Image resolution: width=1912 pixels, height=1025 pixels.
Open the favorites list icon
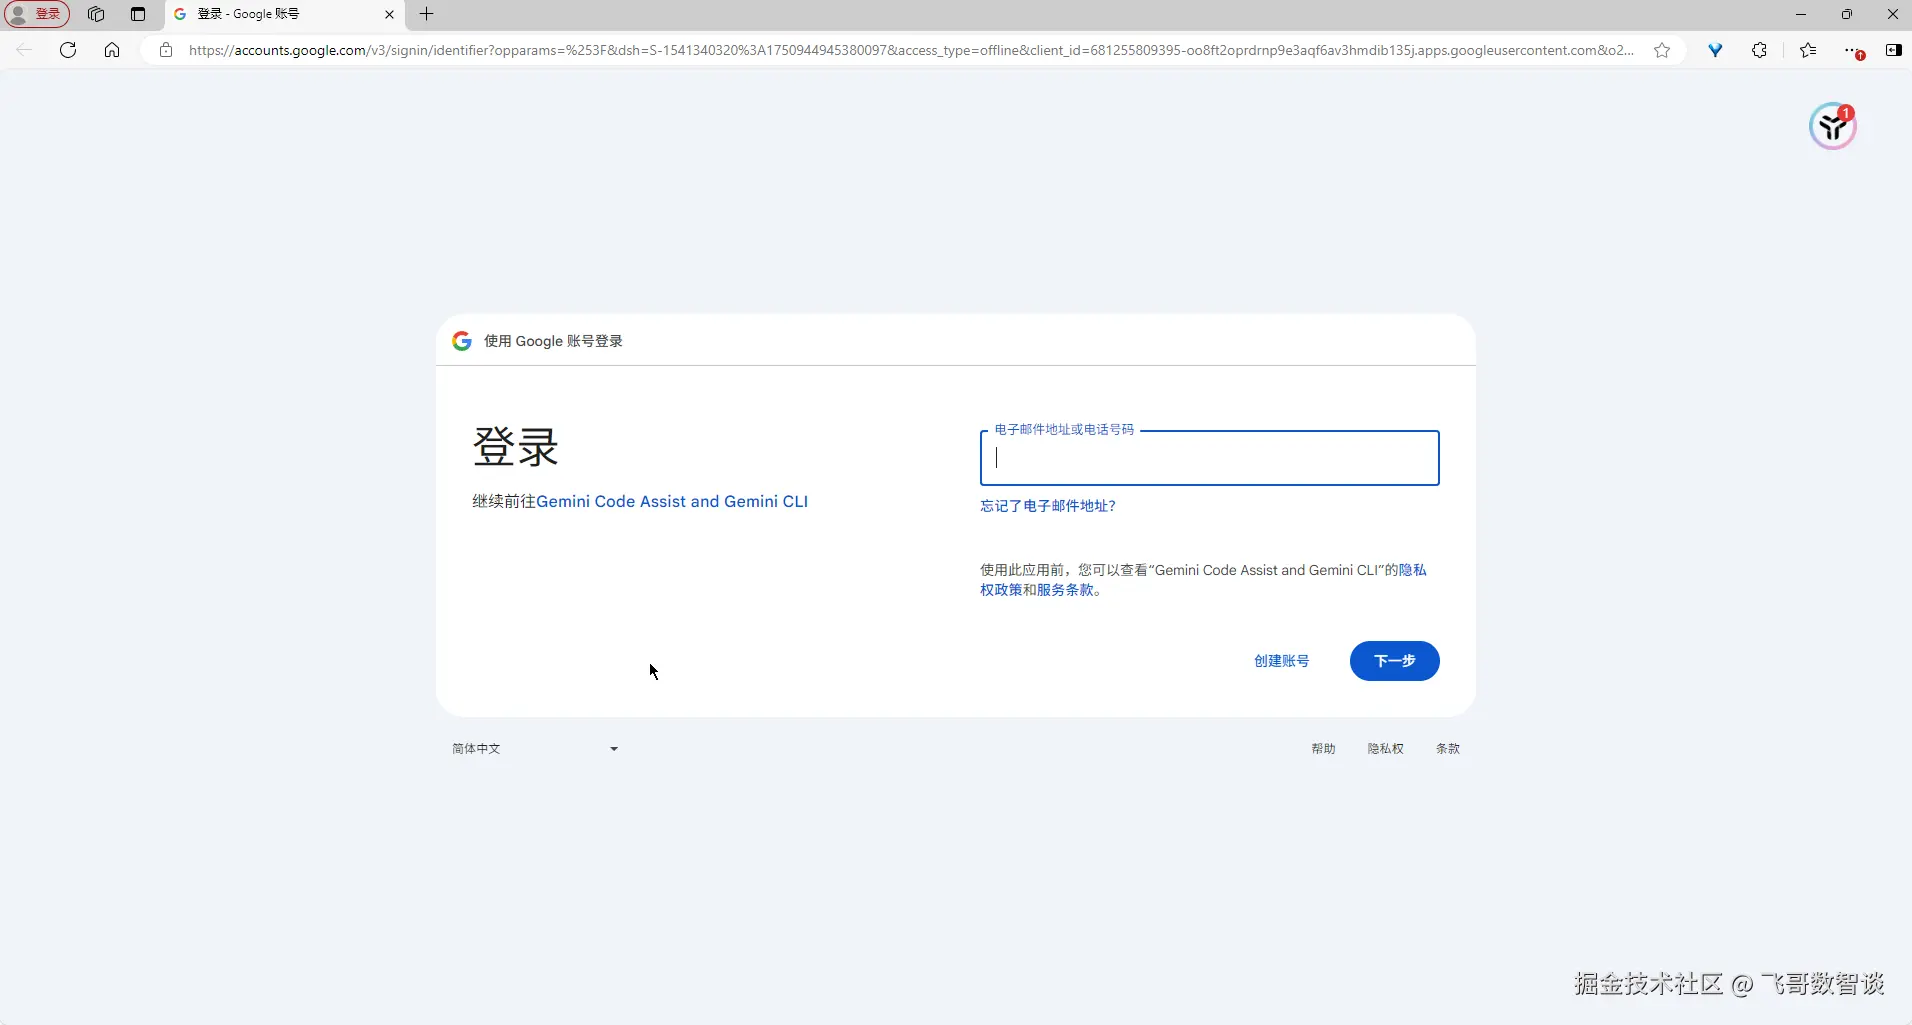point(1808,50)
